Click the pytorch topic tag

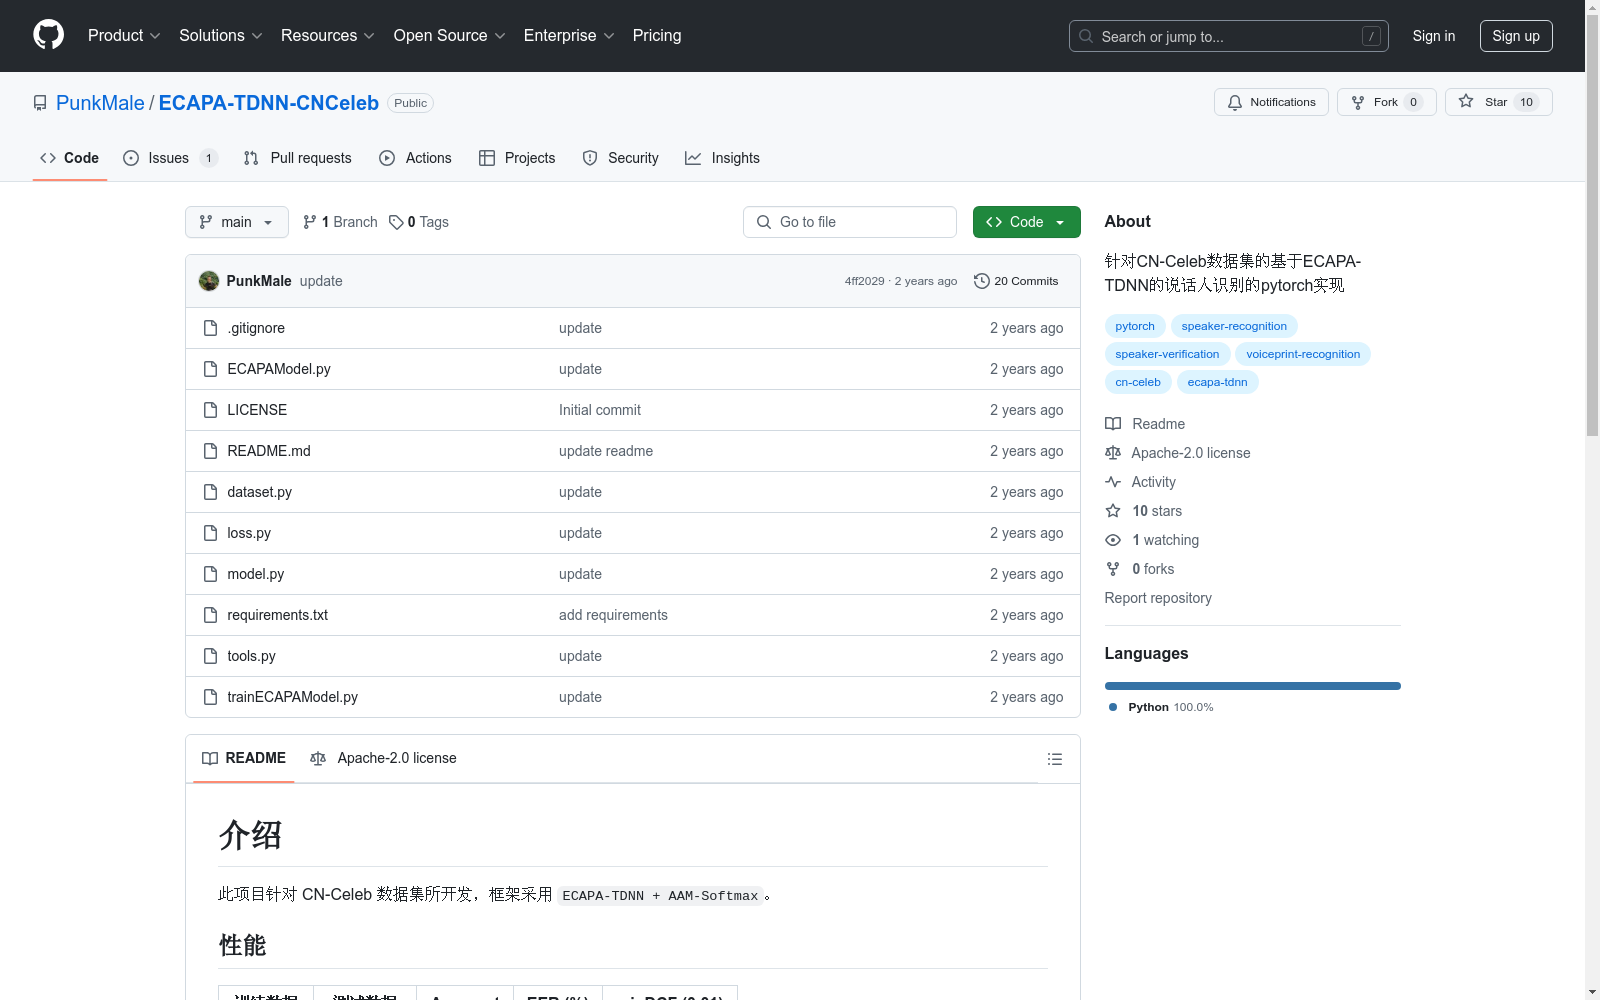point(1135,326)
